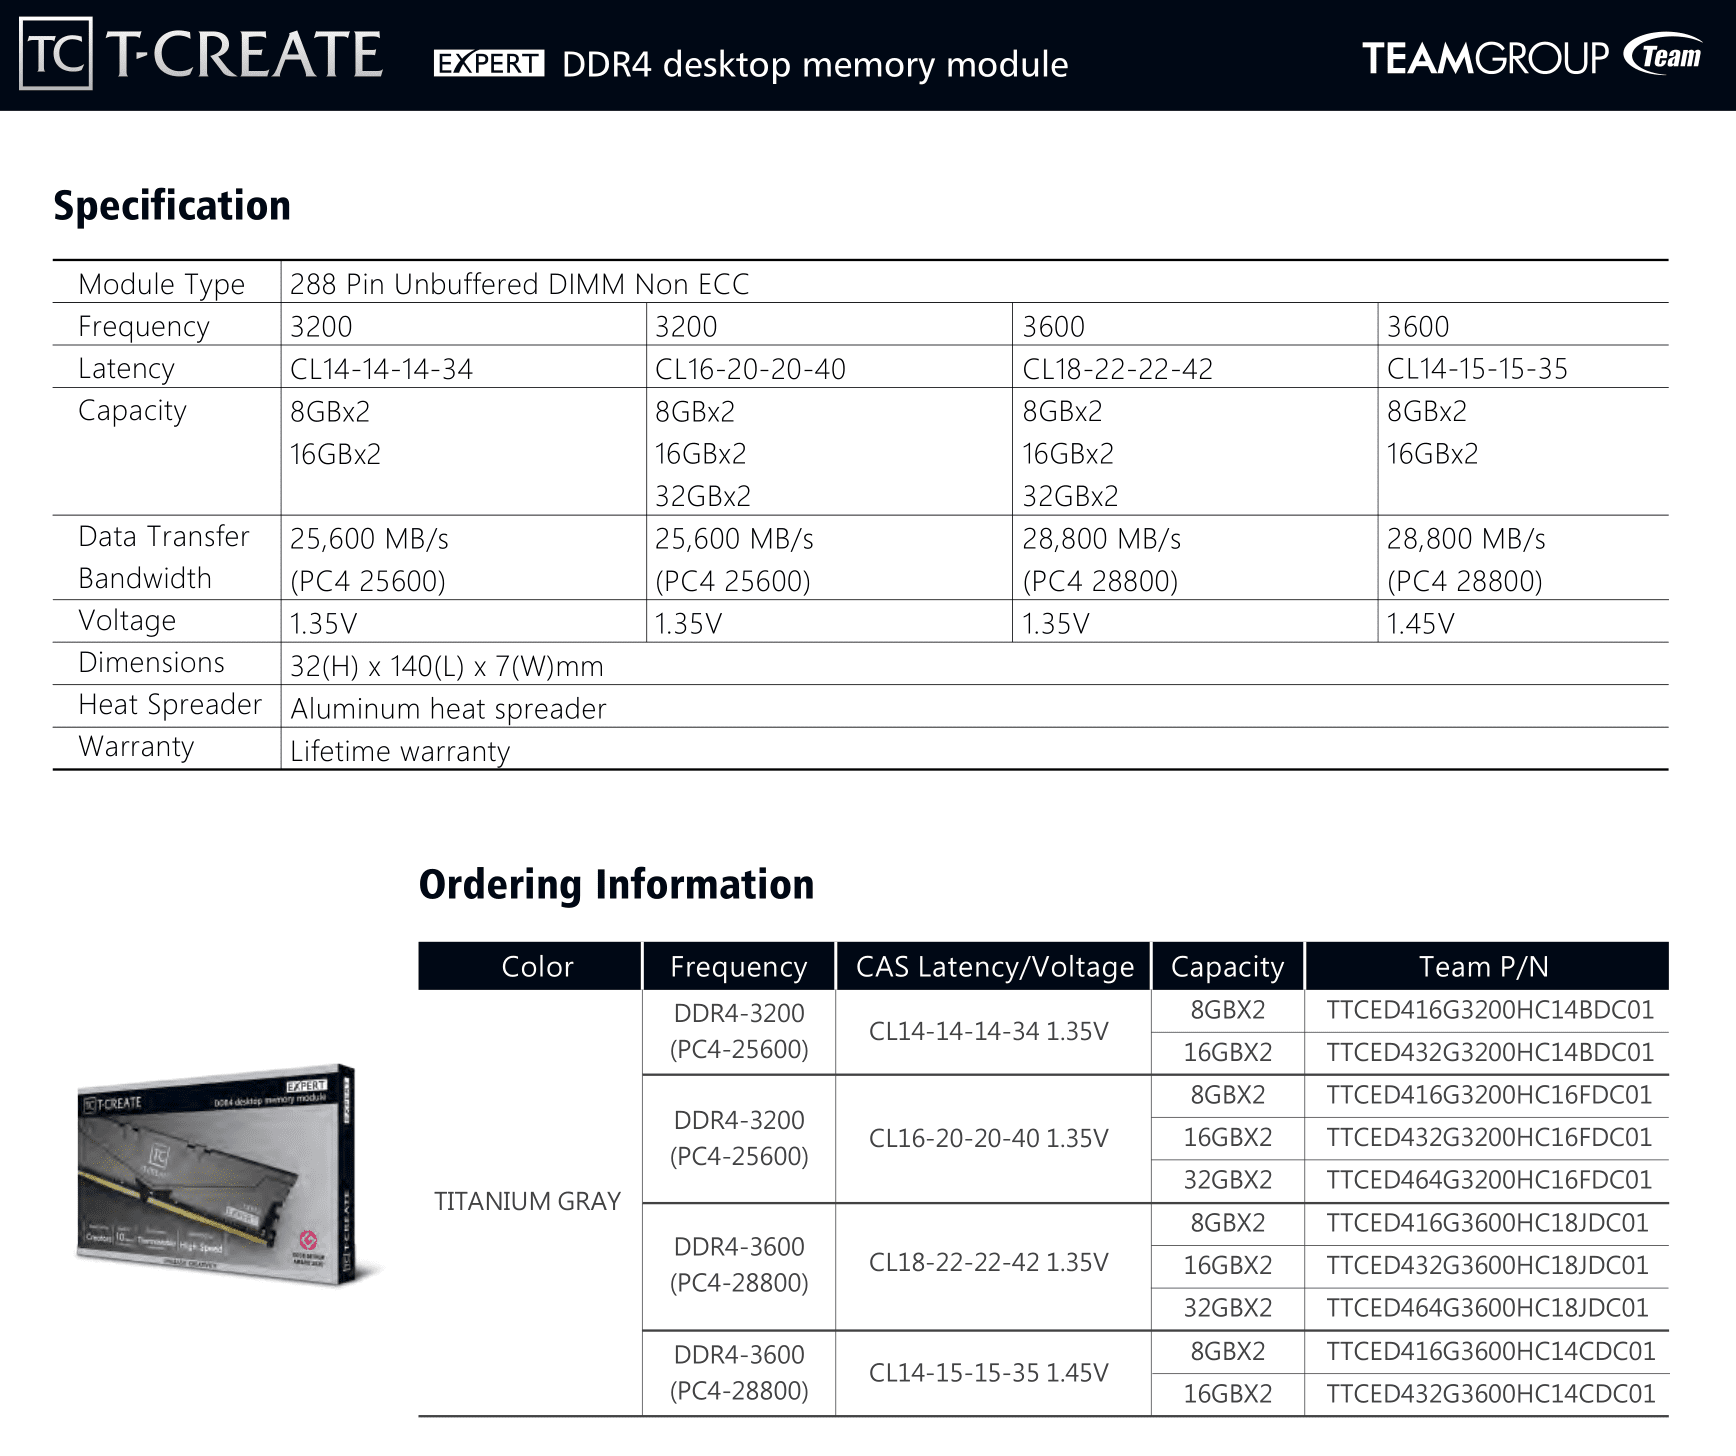
Task: Select 'CL14-14-14-34 1.35V' in Ordering table
Action: point(988,1031)
